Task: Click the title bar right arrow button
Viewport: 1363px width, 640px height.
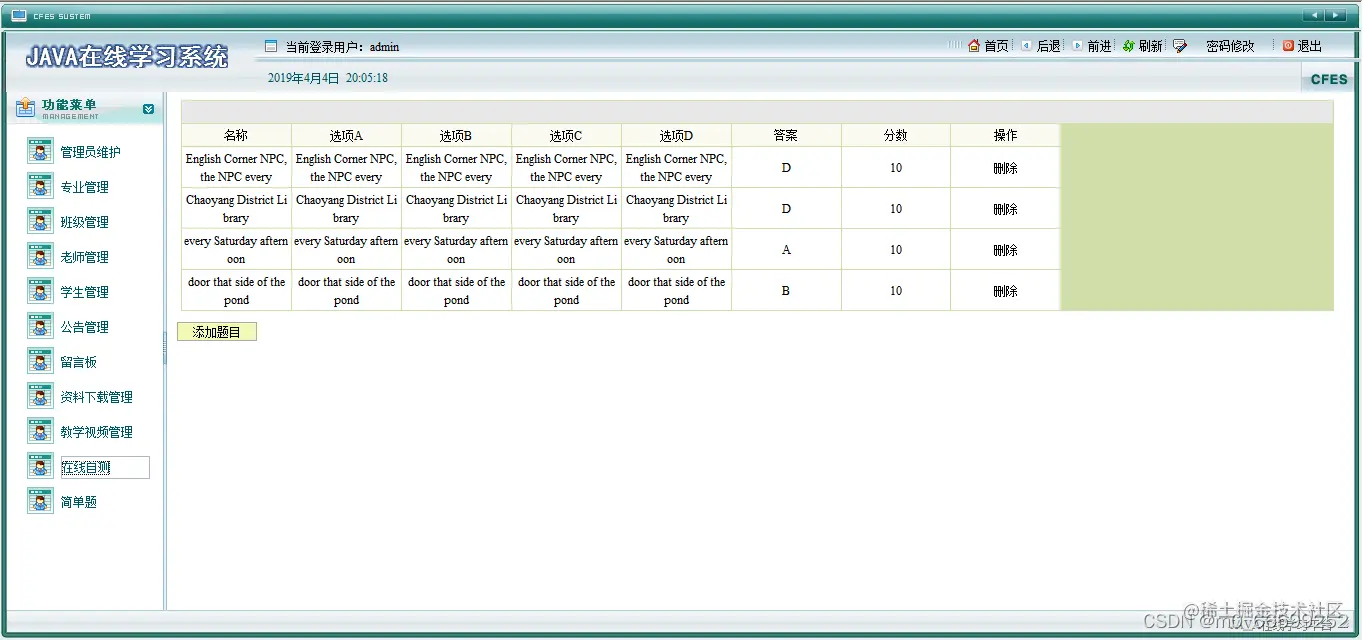Action: (x=1336, y=15)
